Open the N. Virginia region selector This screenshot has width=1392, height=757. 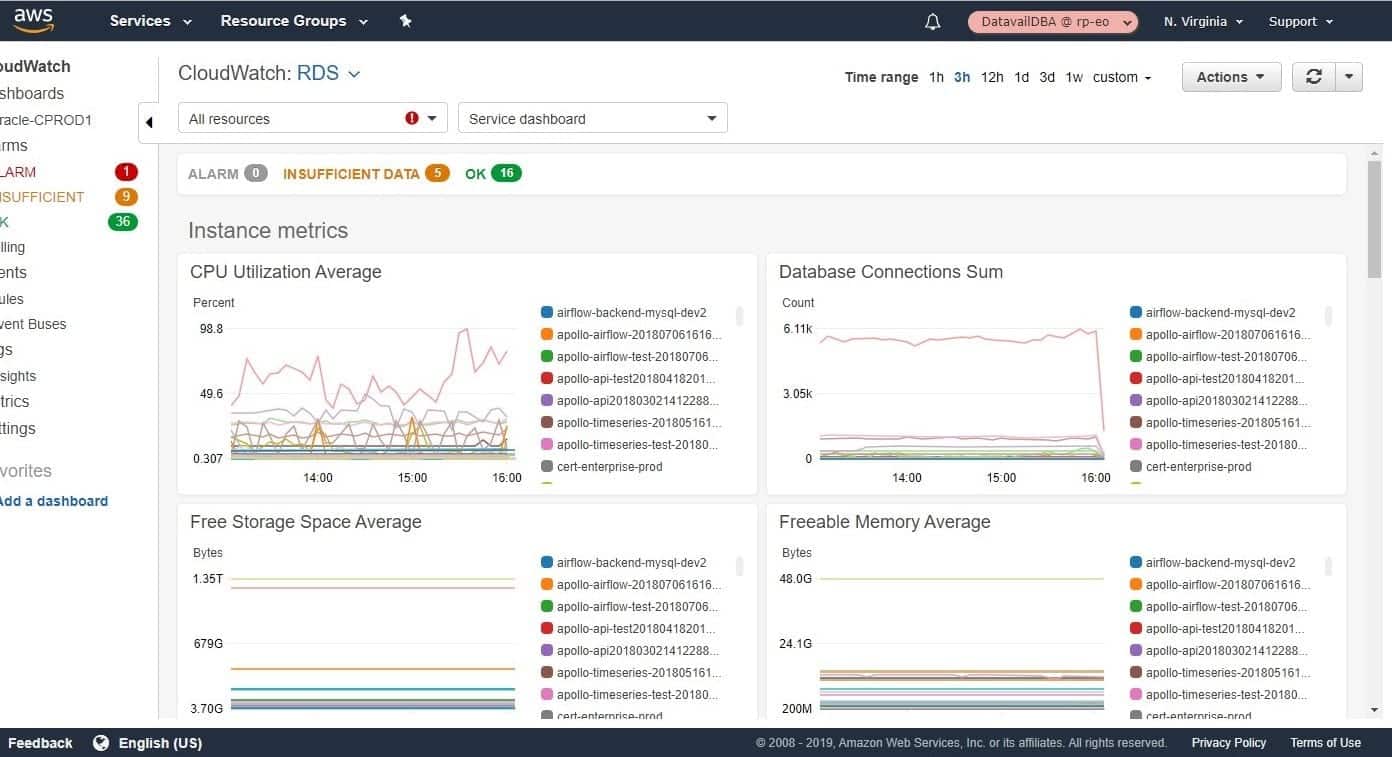coord(1203,21)
